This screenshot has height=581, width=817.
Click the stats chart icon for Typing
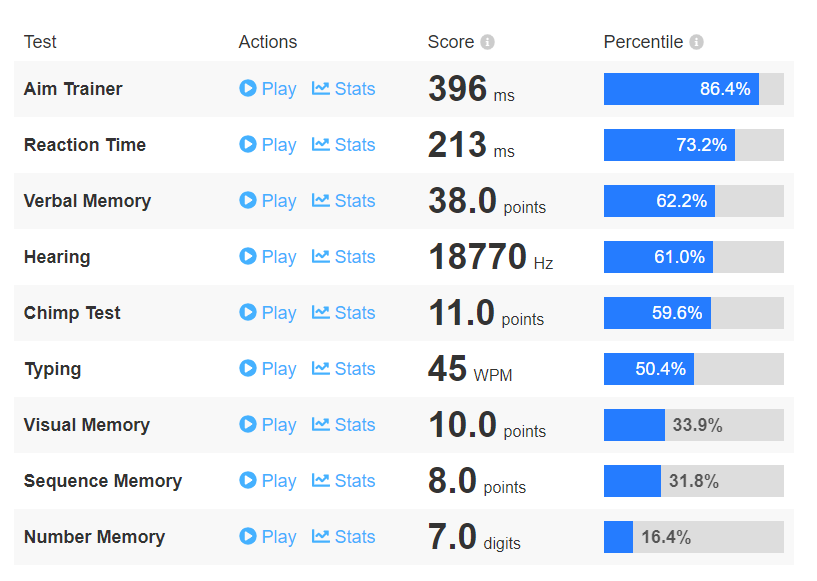click(x=321, y=368)
